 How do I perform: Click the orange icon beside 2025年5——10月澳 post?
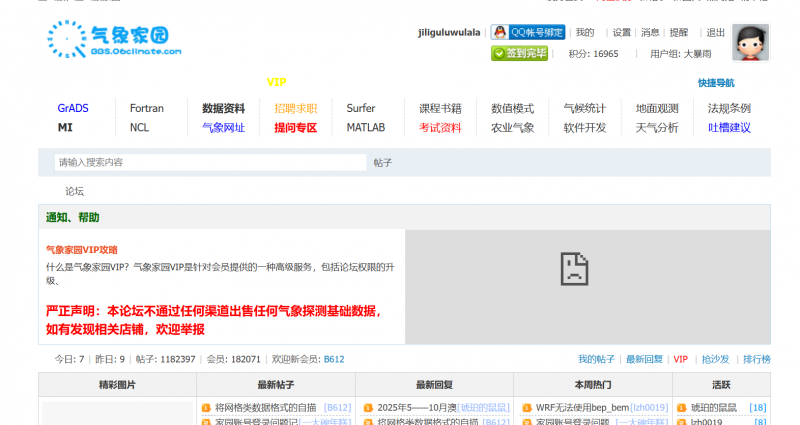[368, 408]
